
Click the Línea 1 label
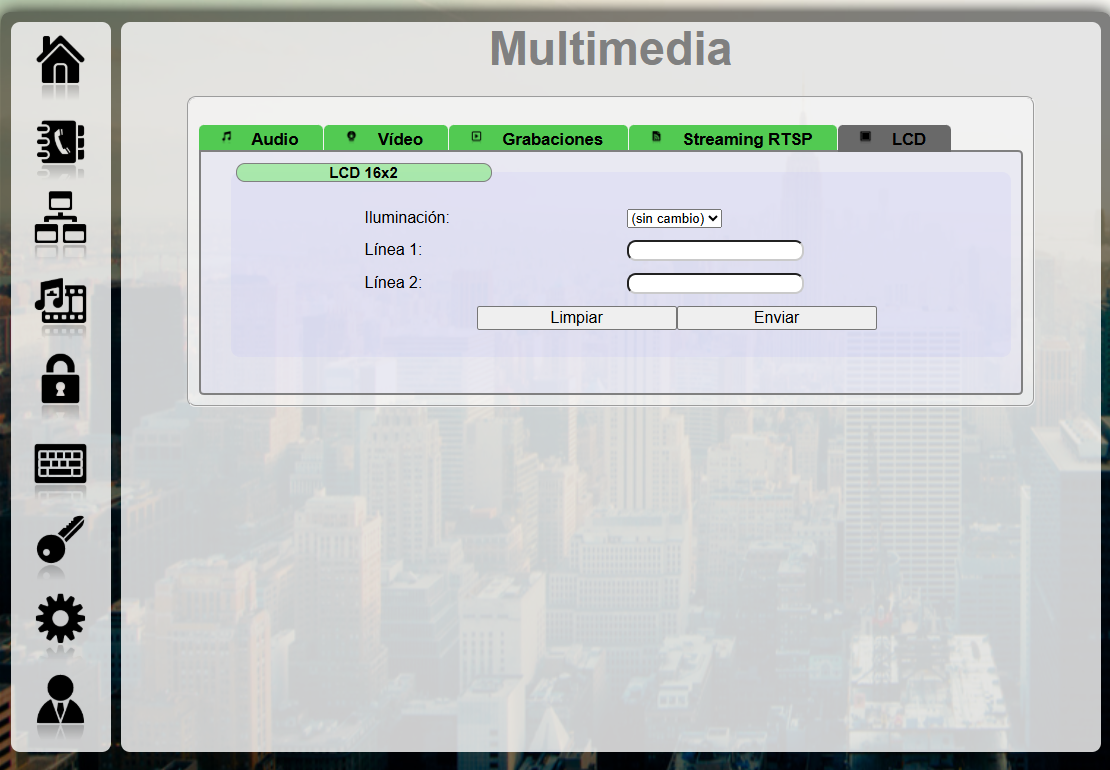pyautogui.click(x=393, y=250)
